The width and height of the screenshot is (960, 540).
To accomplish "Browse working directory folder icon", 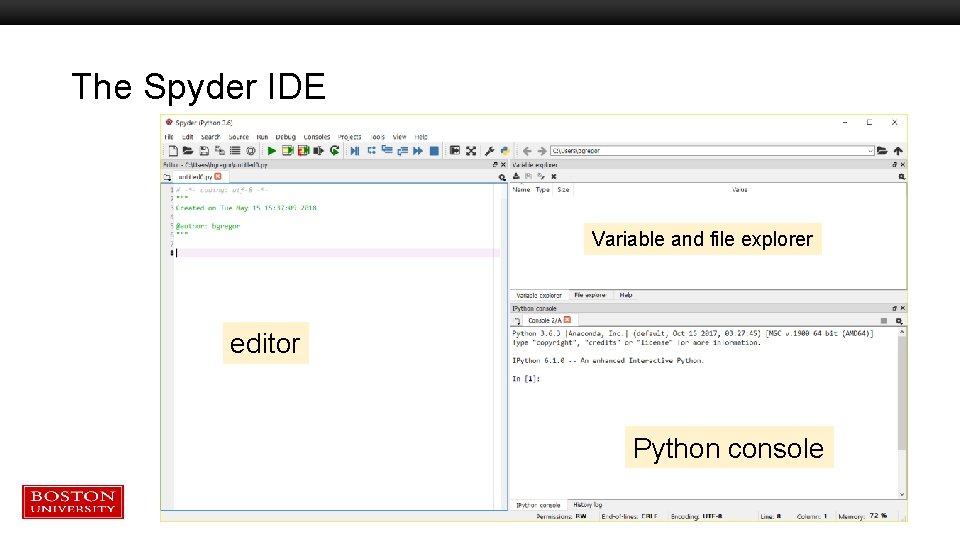I will [x=882, y=151].
